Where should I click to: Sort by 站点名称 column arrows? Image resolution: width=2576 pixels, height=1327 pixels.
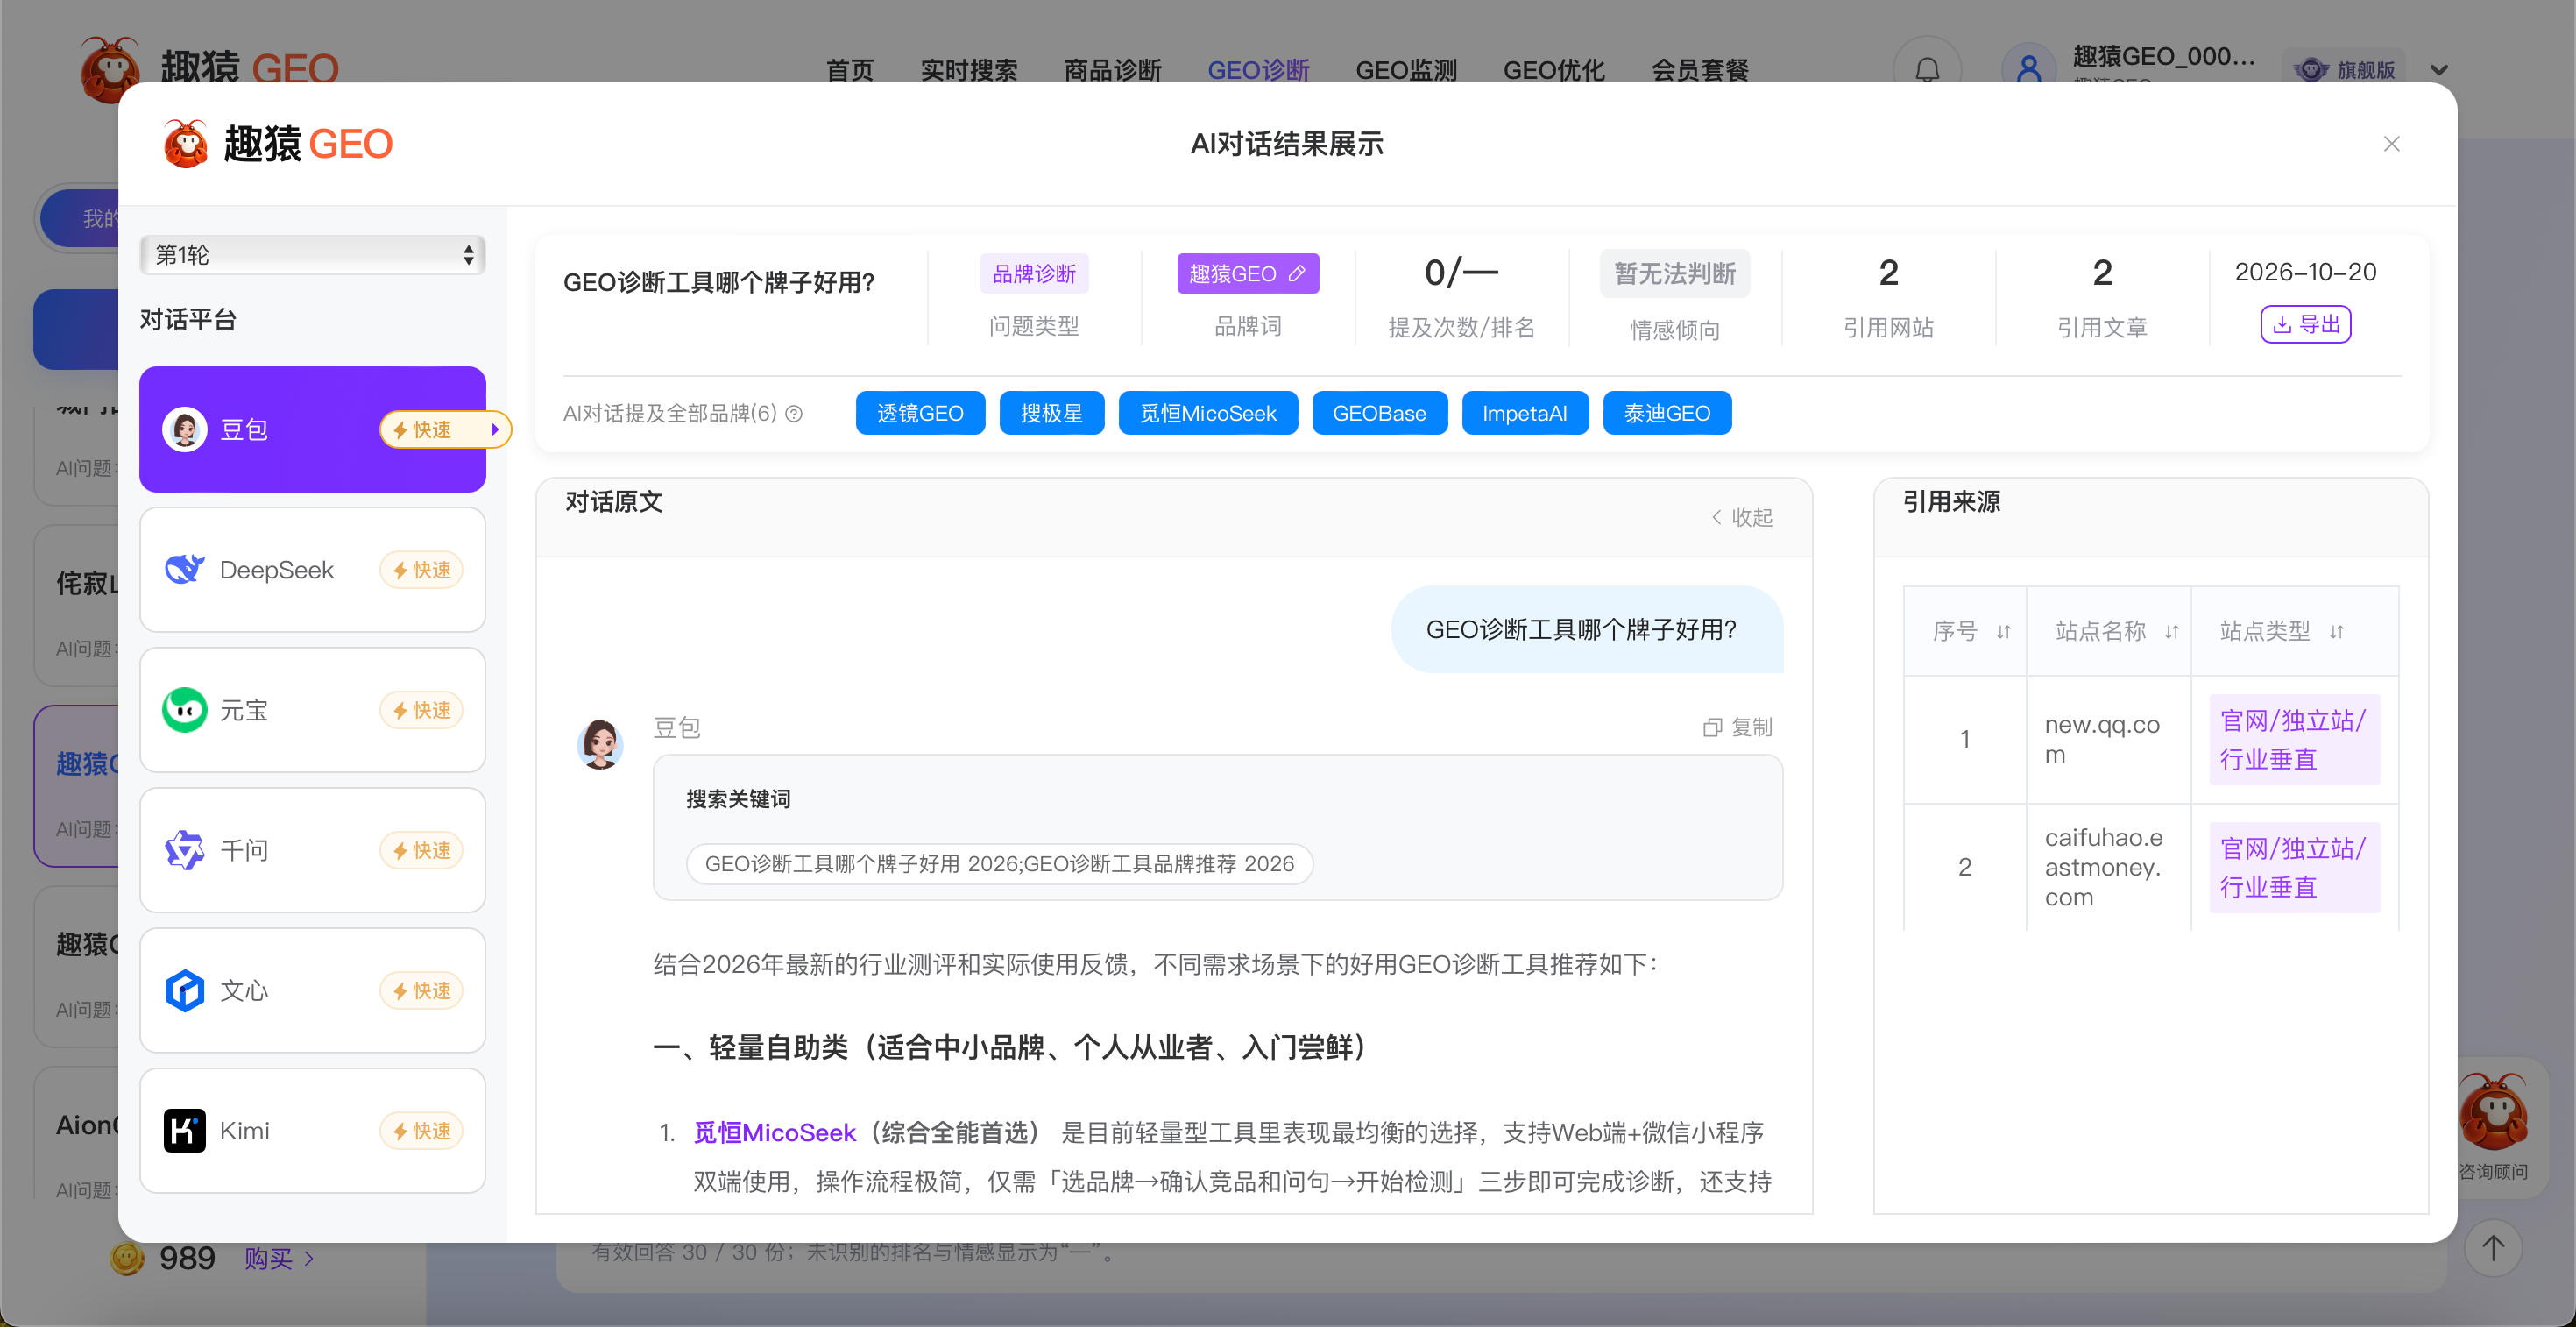click(2172, 632)
